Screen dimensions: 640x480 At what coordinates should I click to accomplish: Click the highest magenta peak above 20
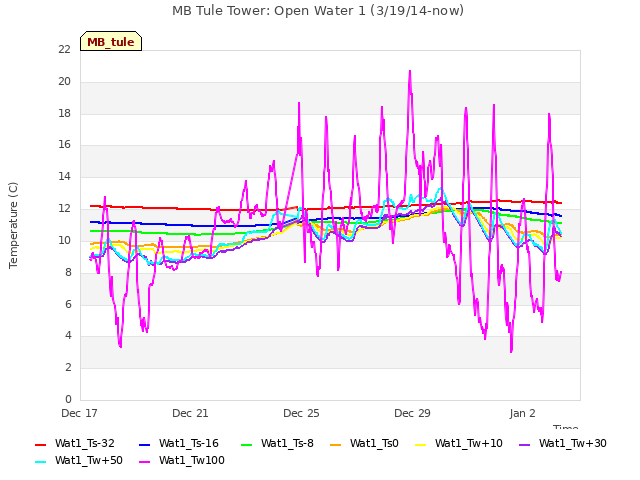coord(410,72)
